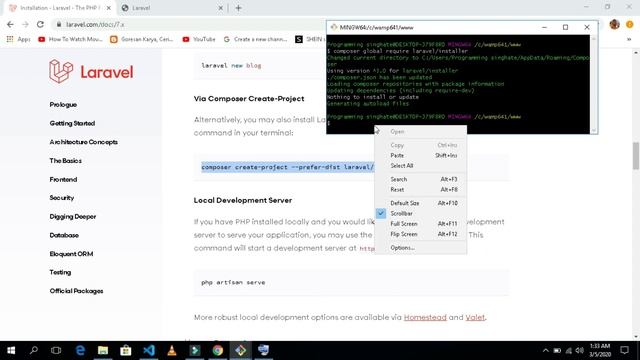Image resolution: width=640 pixels, height=360 pixels.
Task: Go back using the browser back arrow
Action: (x=10, y=24)
